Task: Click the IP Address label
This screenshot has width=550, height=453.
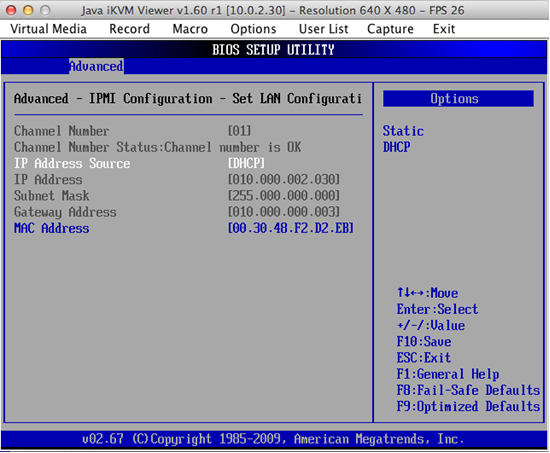Action: click(48, 180)
